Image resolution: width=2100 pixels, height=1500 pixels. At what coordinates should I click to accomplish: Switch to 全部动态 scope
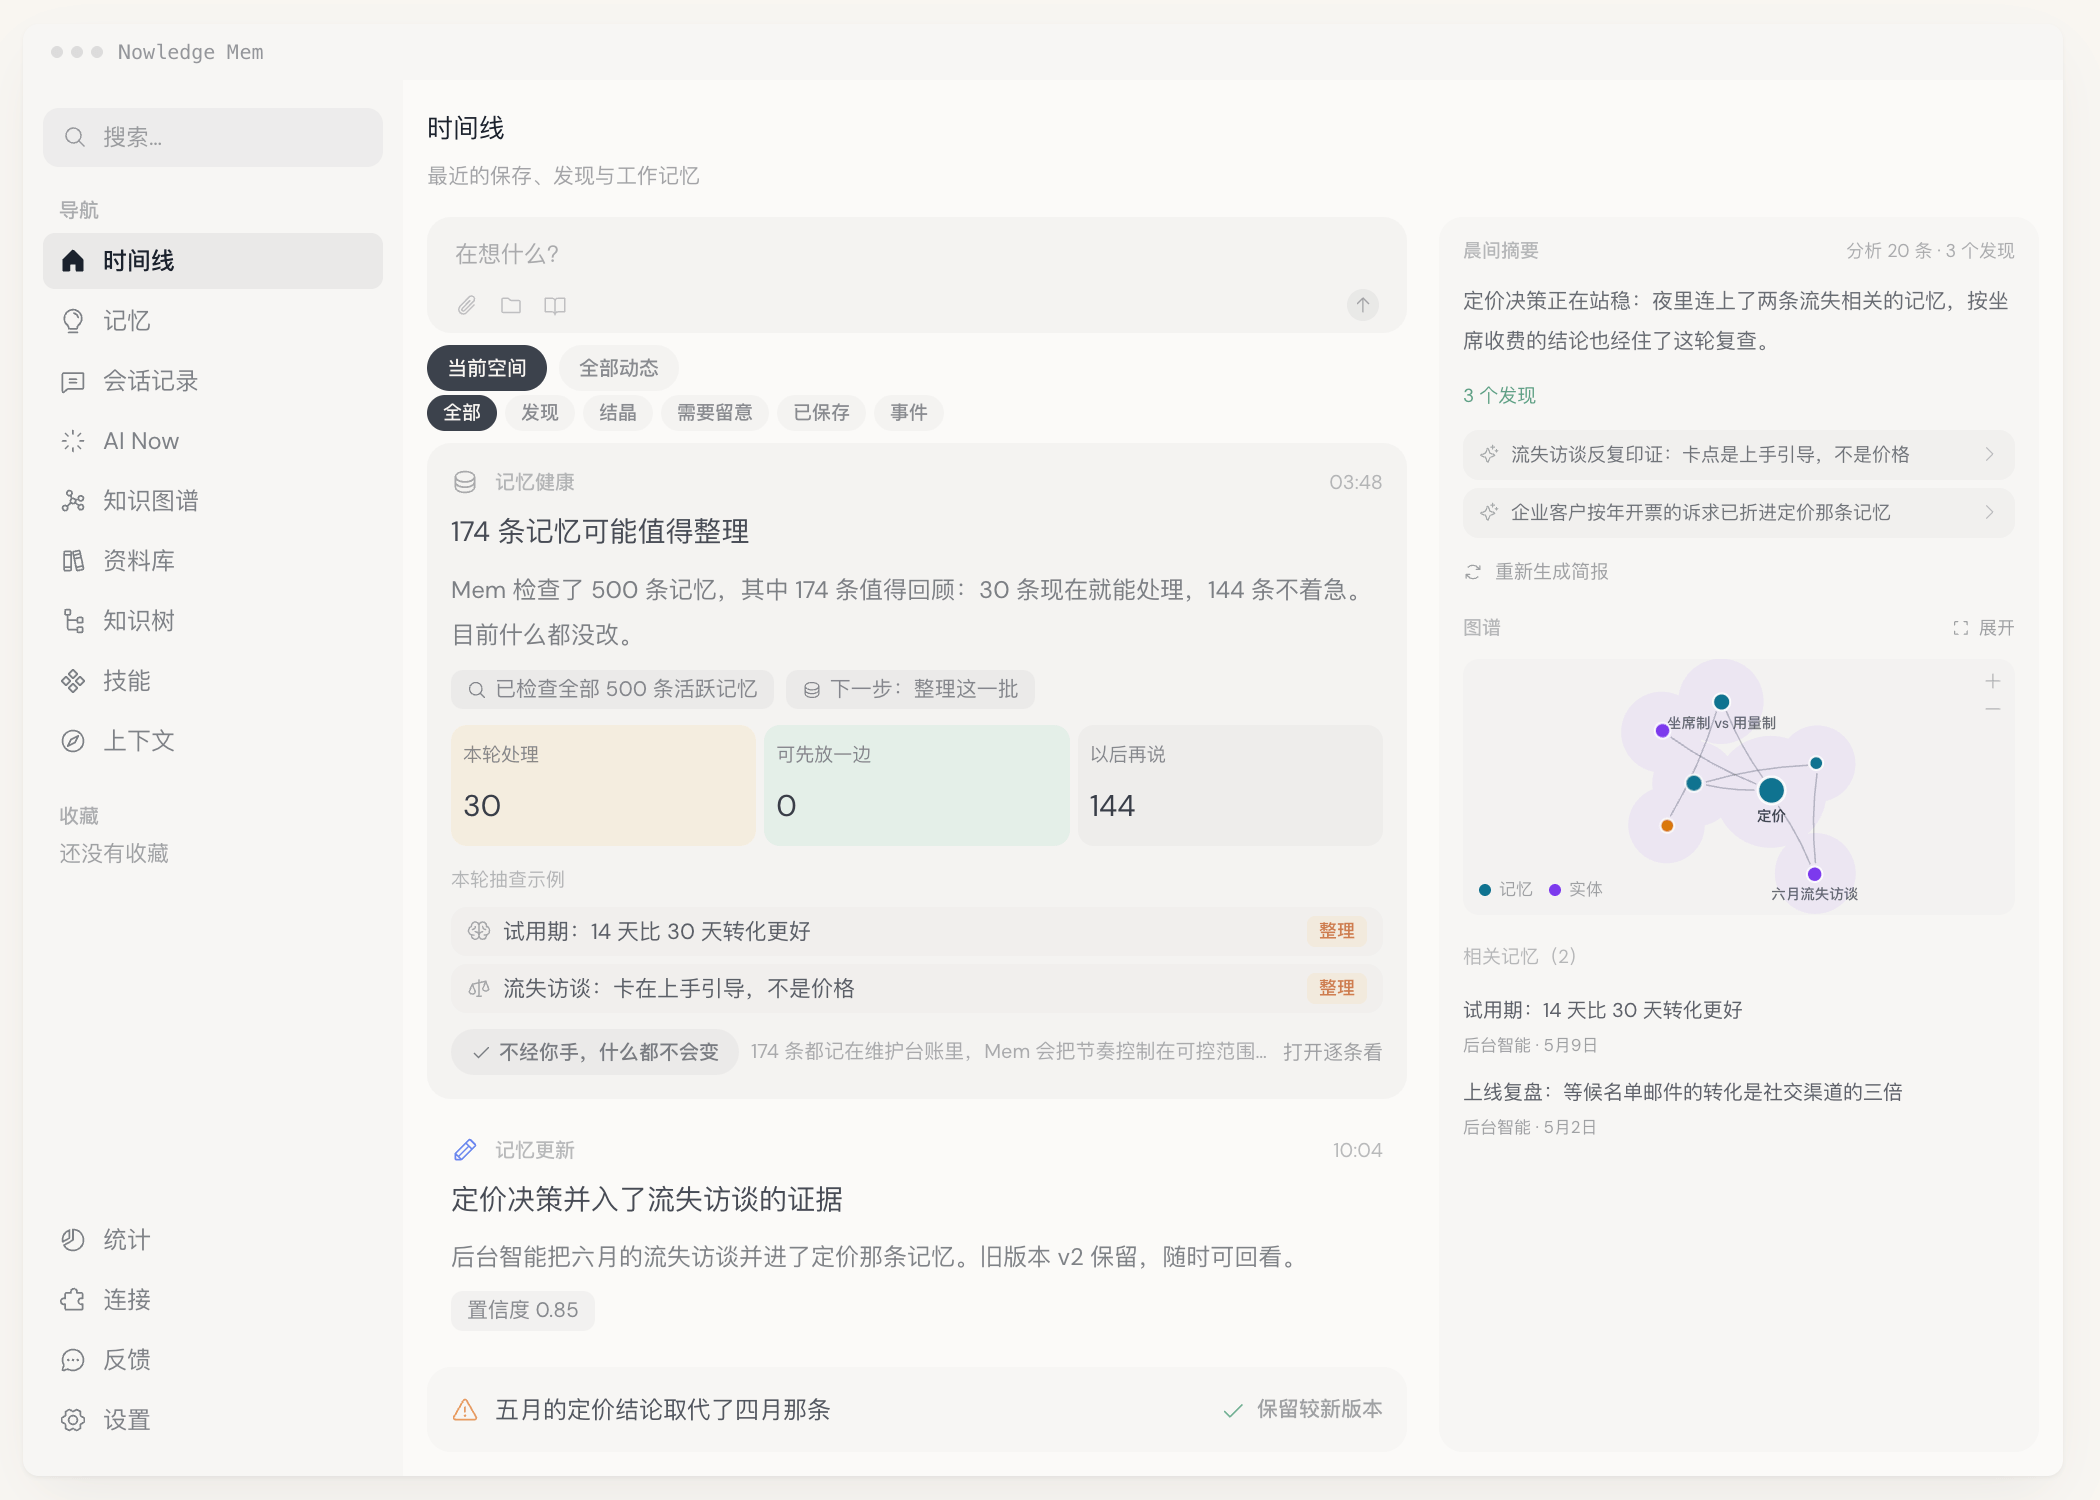[619, 368]
